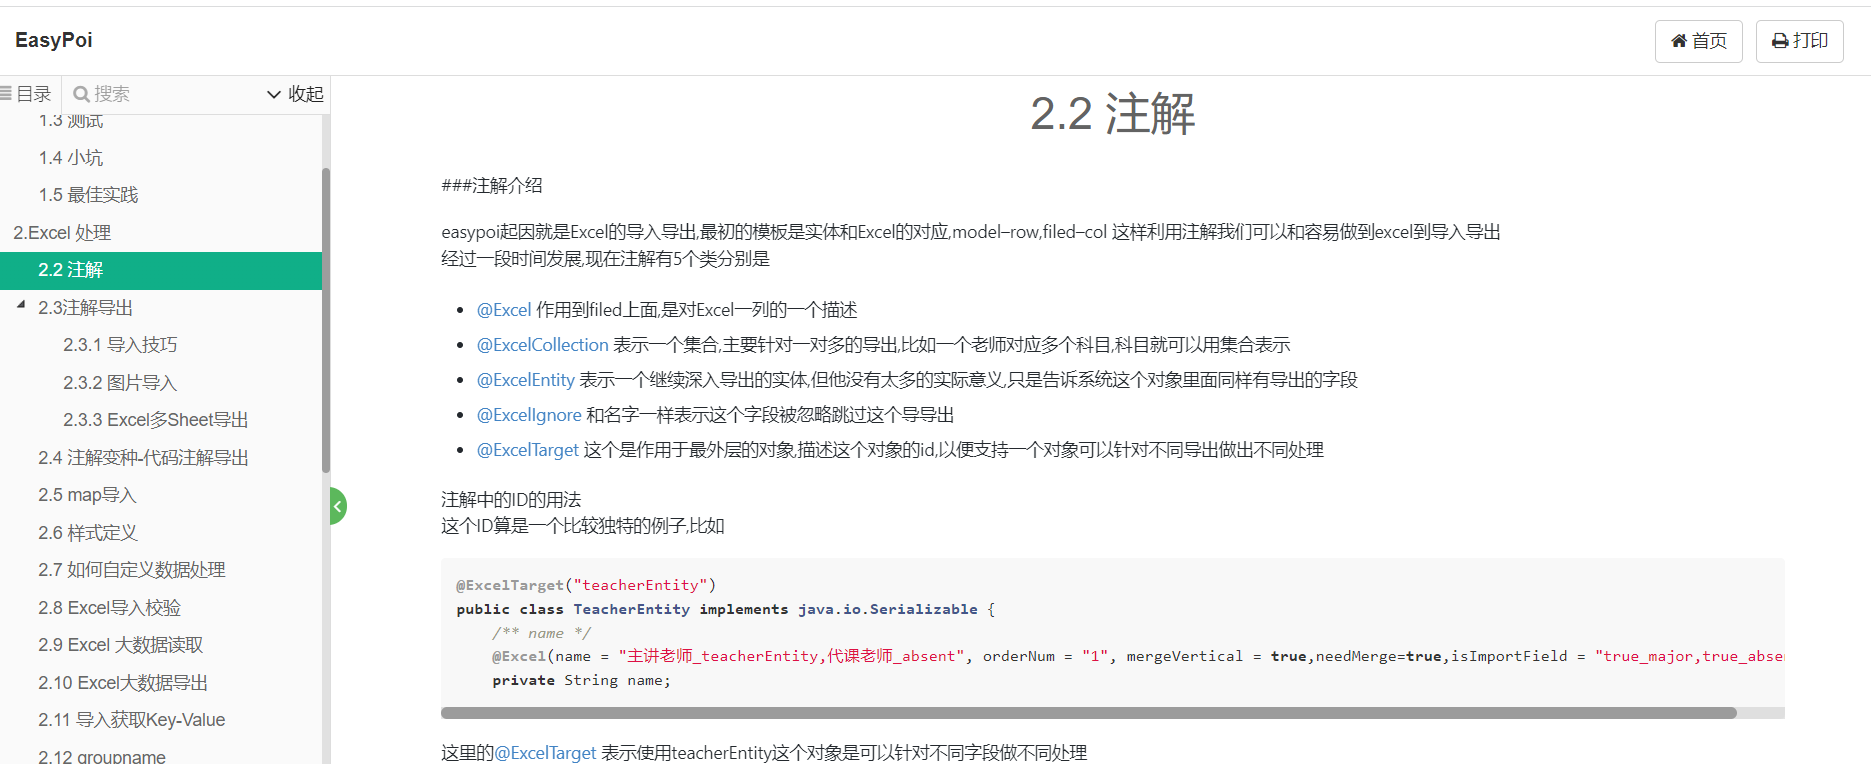
Task: Click the 打印 print button
Action: point(1799,41)
